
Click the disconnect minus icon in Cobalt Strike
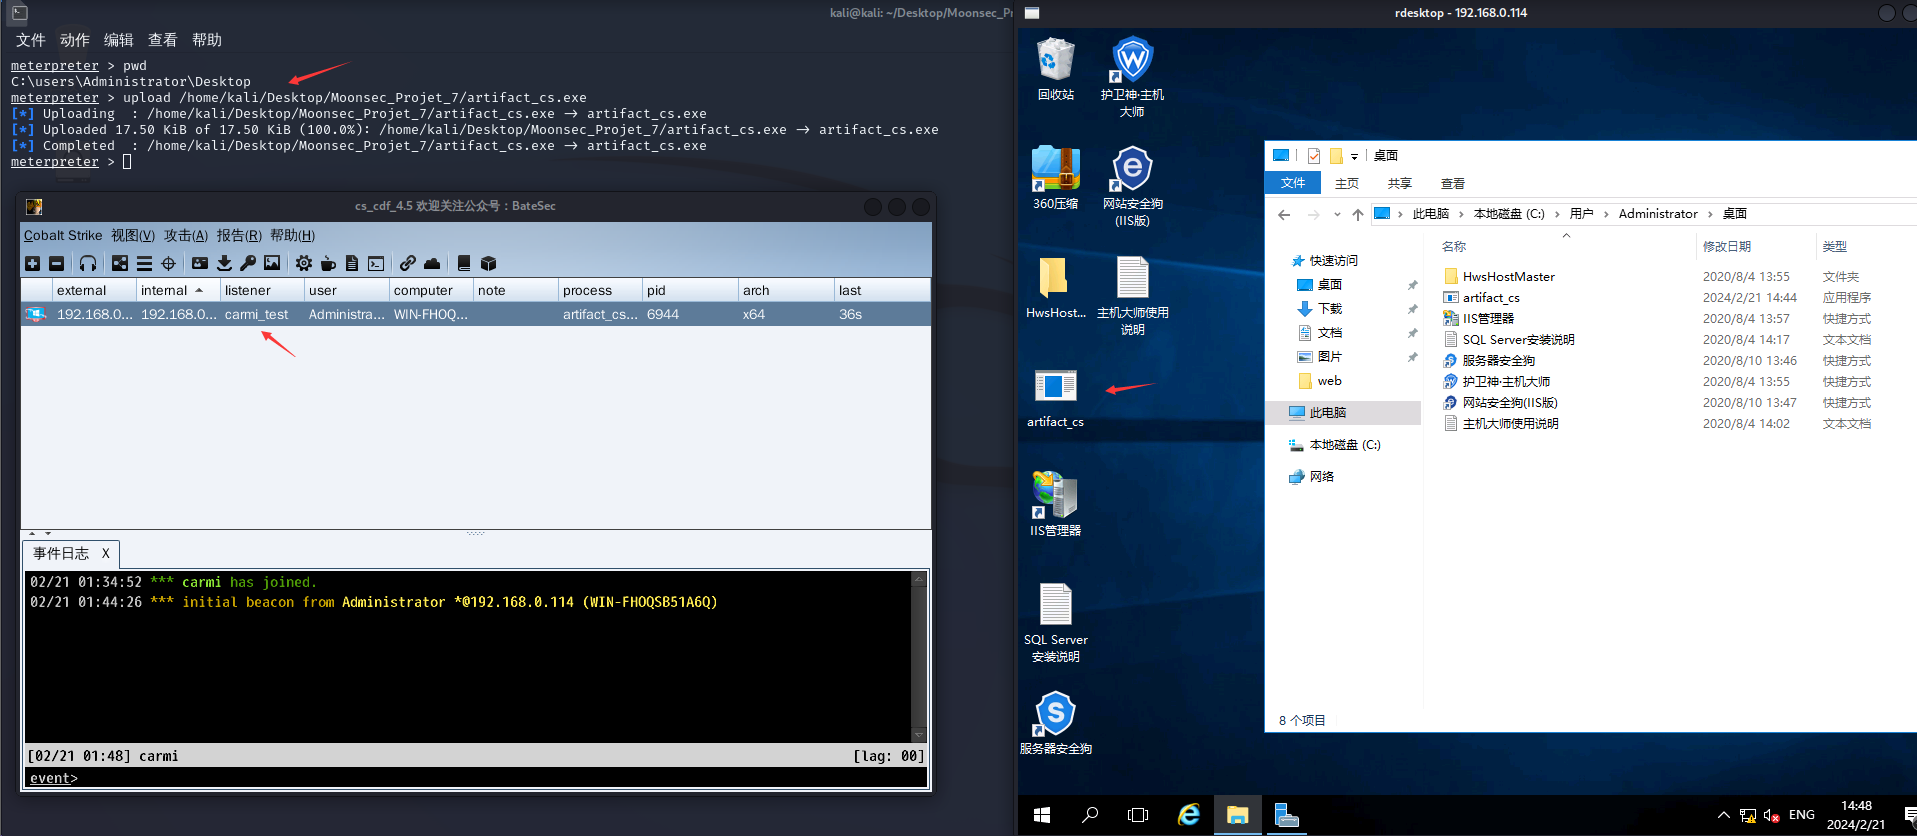(57, 264)
